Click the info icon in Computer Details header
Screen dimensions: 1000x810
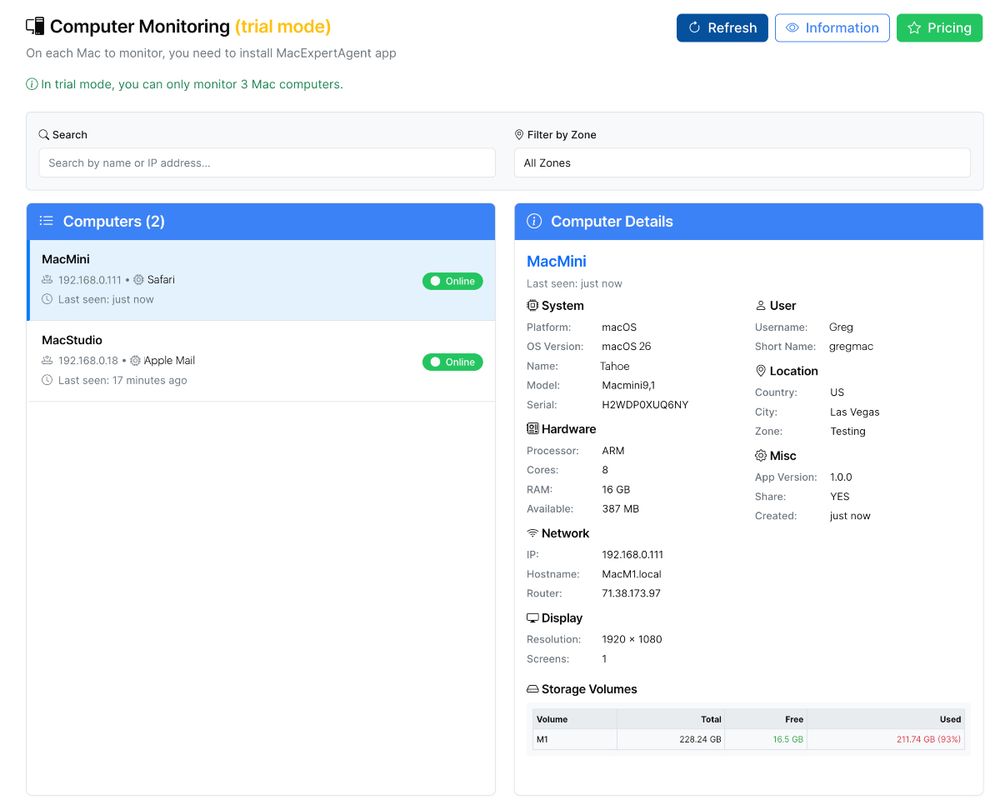pos(534,221)
